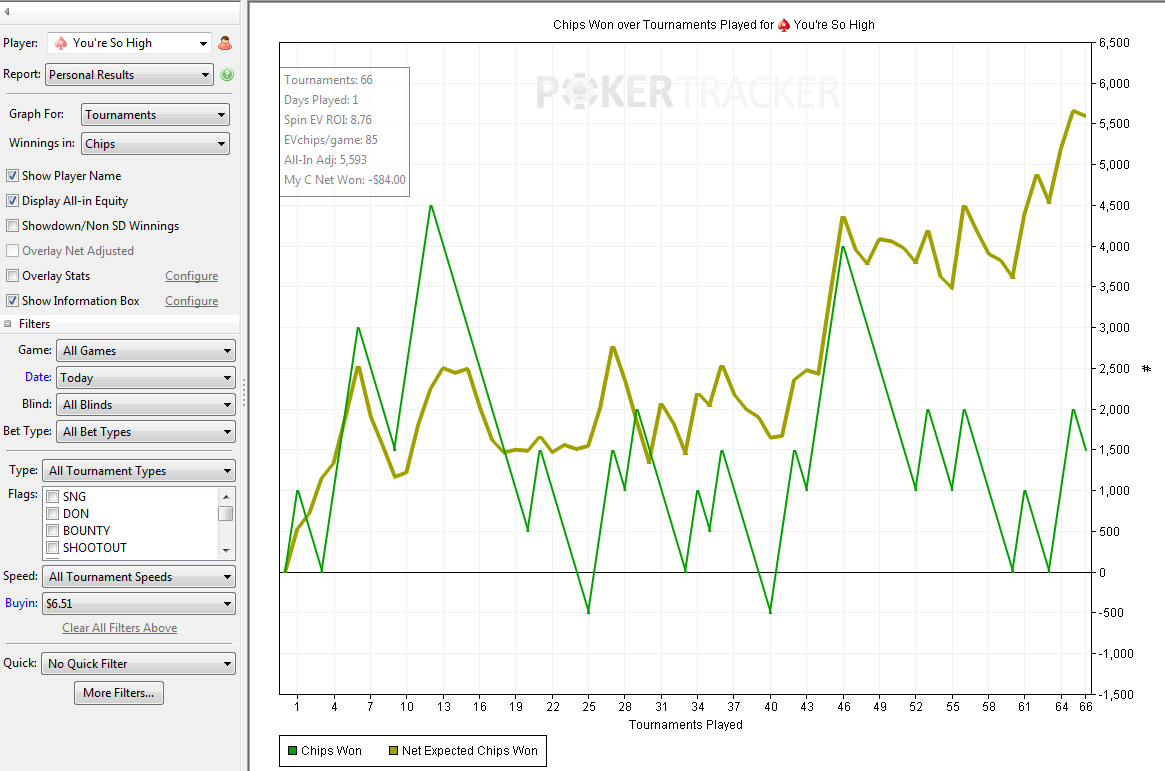The height and width of the screenshot is (771, 1165).
Task: Open the Report Personal Results dropdown
Action: (129, 74)
